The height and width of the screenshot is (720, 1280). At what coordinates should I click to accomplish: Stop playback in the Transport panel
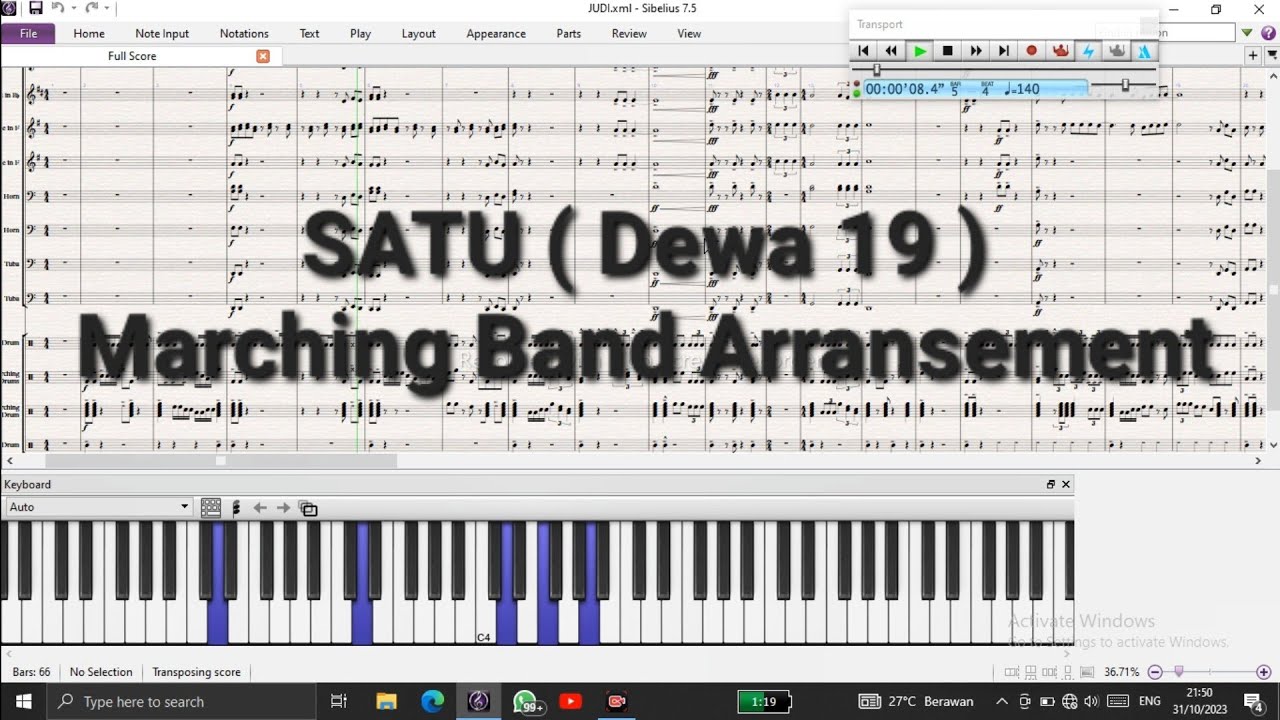[x=948, y=51]
